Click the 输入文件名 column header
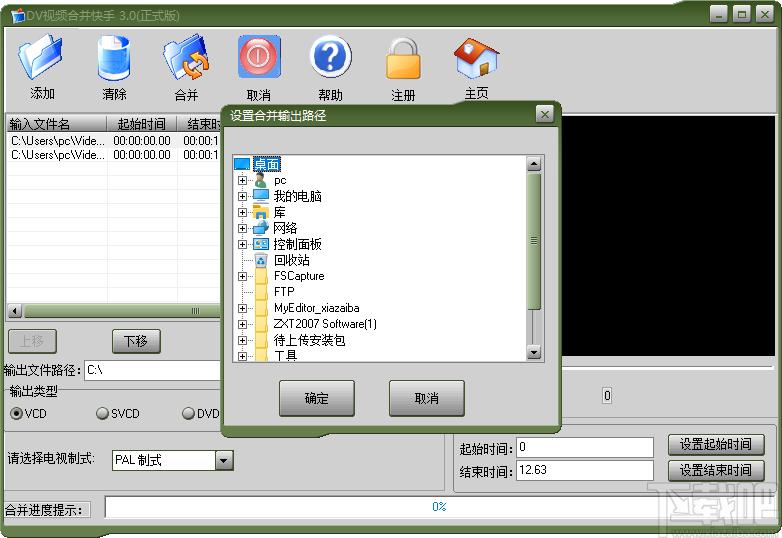 click(x=56, y=123)
